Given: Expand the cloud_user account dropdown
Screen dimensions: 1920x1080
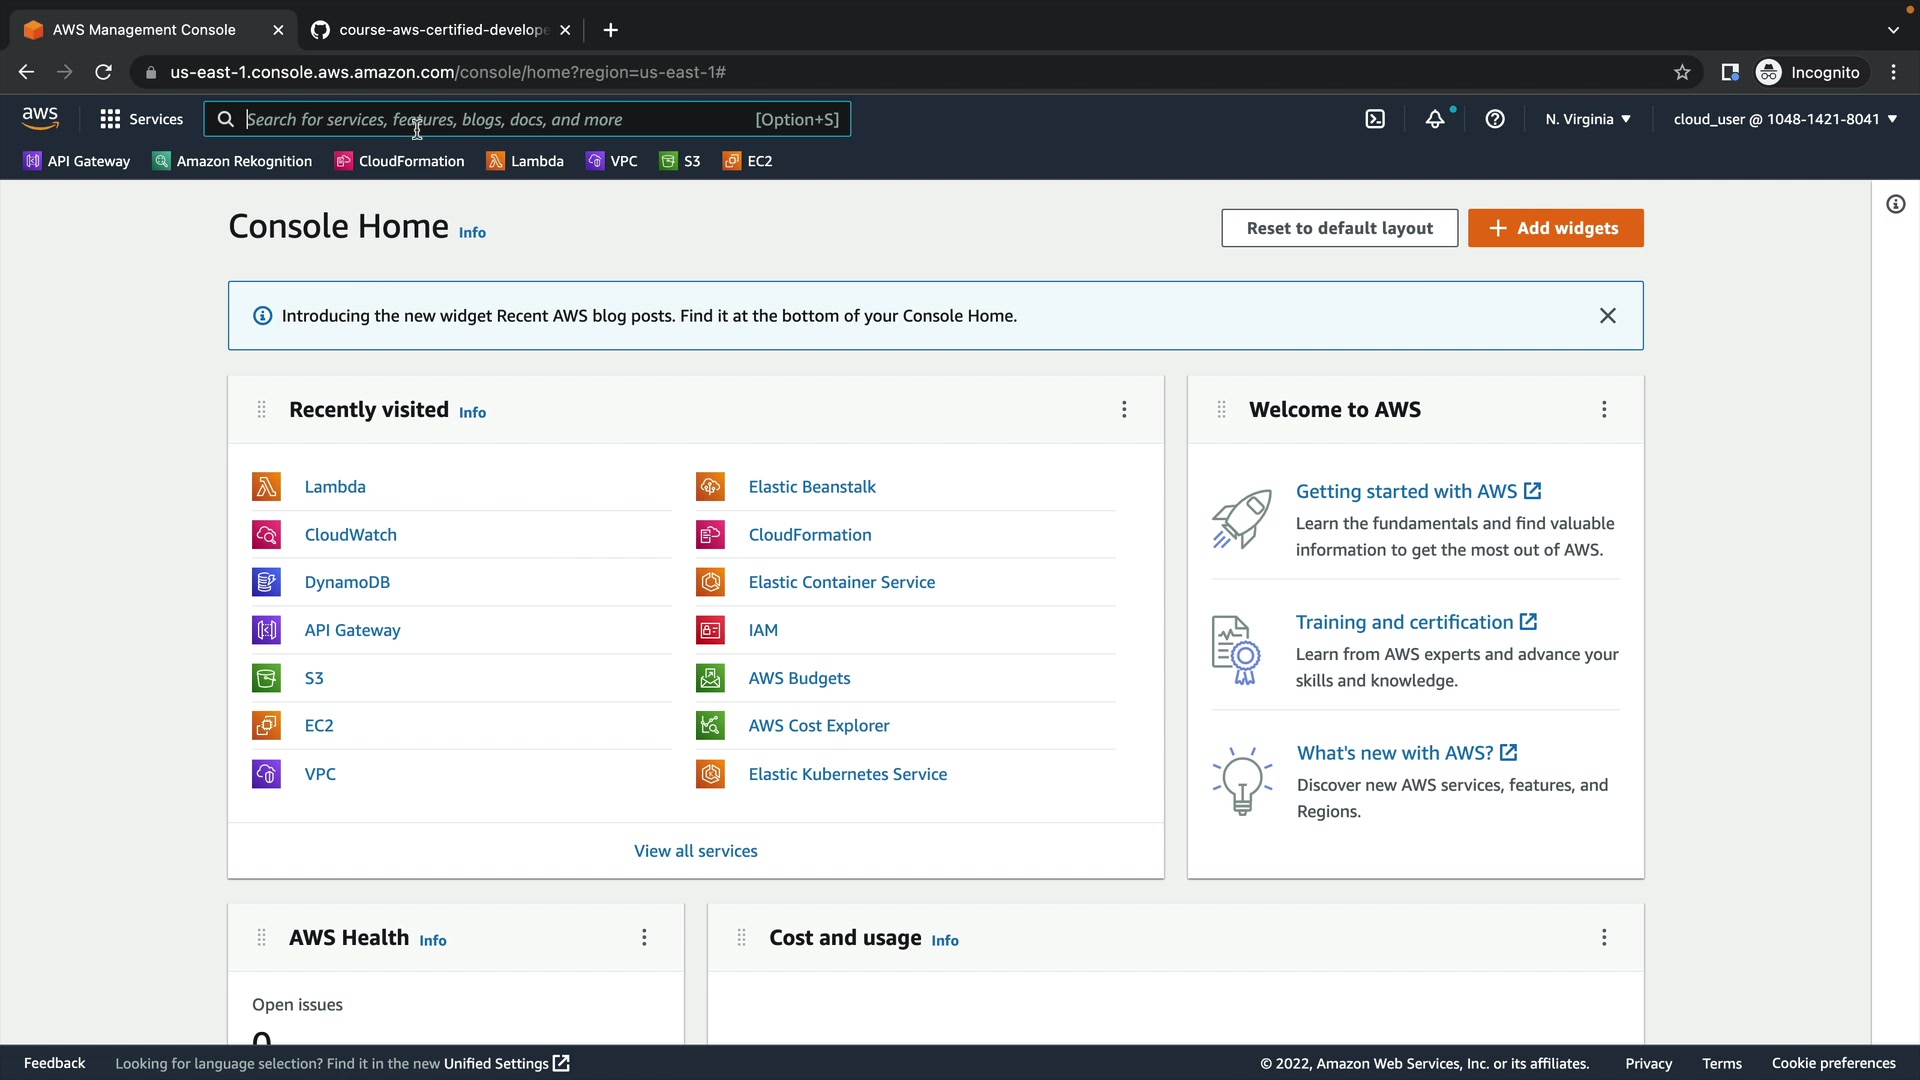Looking at the screenshot, I should point(1784,119).
